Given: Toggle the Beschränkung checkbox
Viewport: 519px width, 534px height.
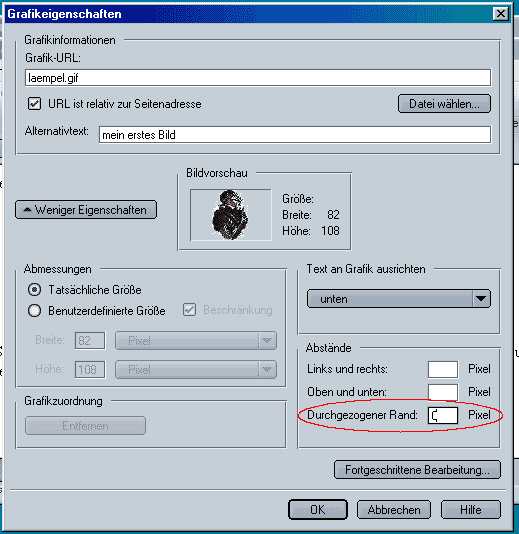Looking at the screenshot, I should (189, 310).
